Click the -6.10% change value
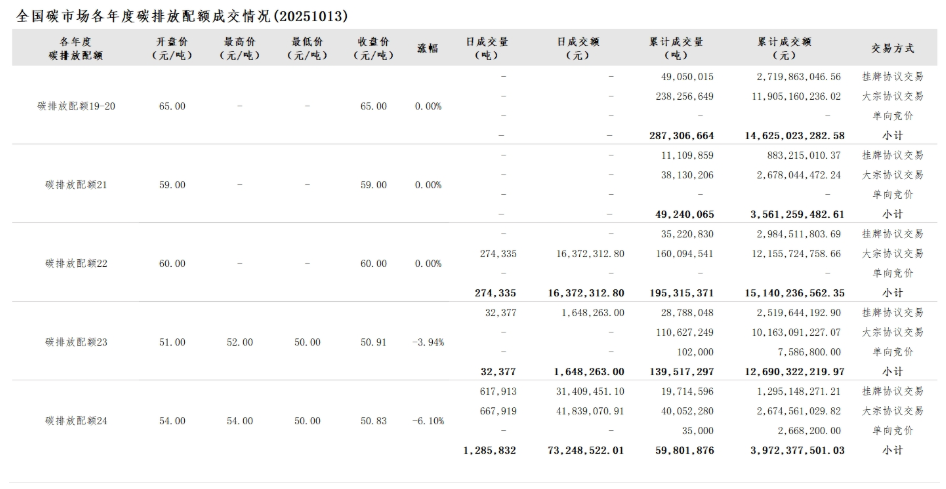The height and width of the screenshot is (489, 946). [428, 421]
